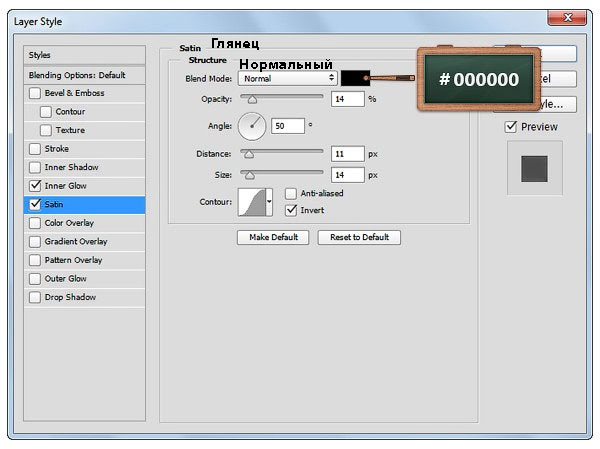Toggle the Preview checkbox
The image size is (600, 449).
511,127
